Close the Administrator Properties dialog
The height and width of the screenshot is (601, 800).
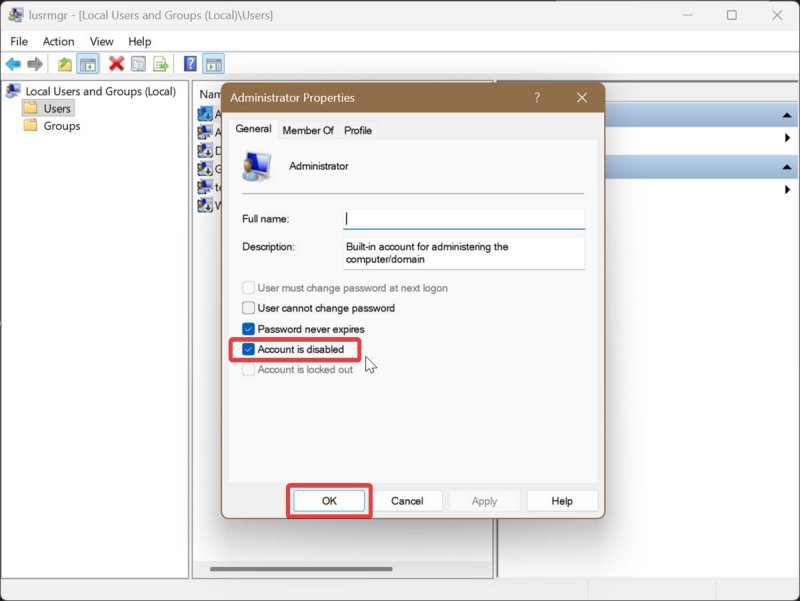tap(582, 97)
